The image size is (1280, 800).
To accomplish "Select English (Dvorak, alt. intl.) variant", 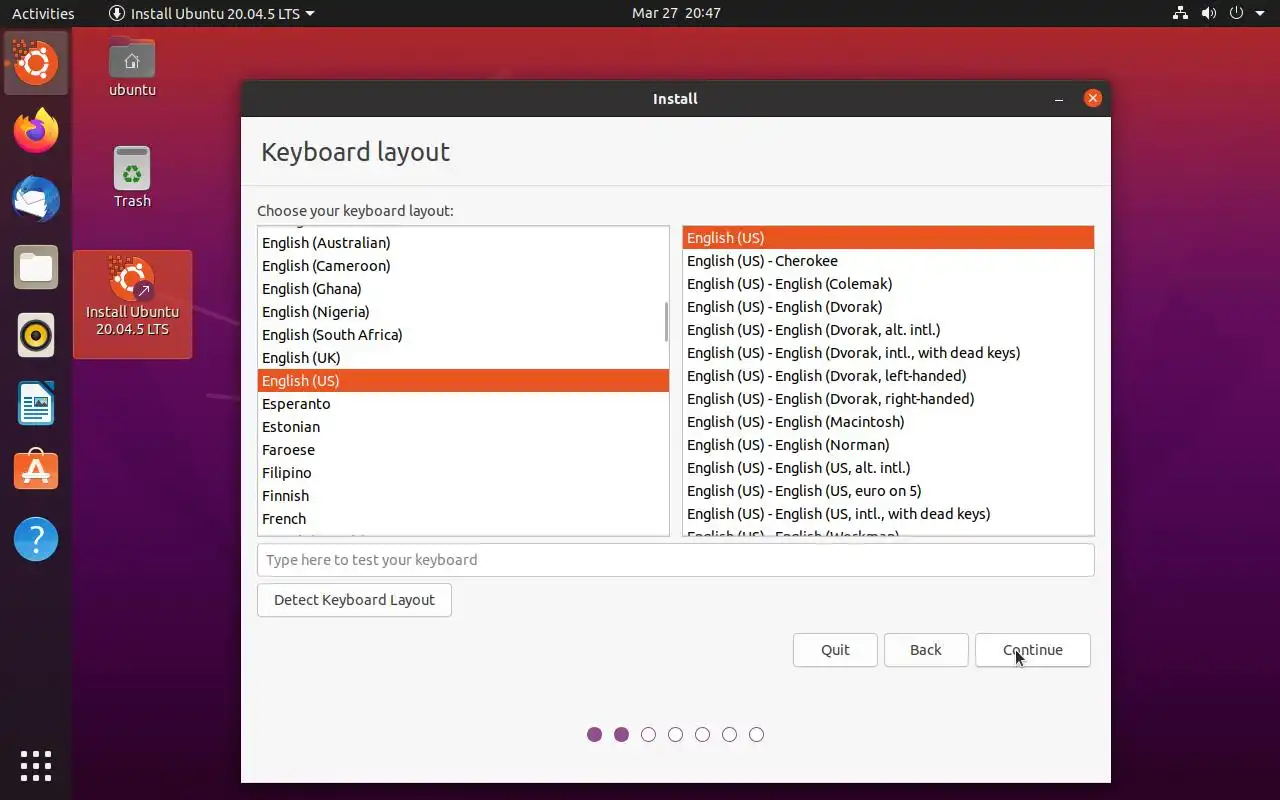I will coord(888,330).
